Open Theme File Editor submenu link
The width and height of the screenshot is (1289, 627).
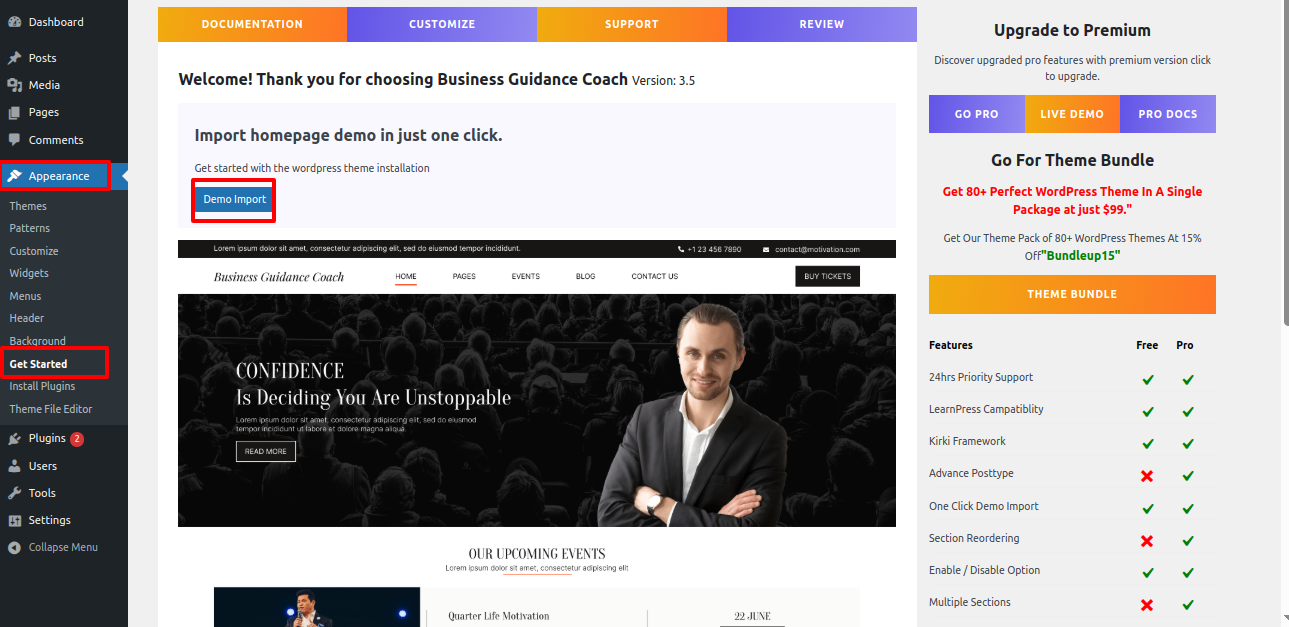click(x=51, y=409)
